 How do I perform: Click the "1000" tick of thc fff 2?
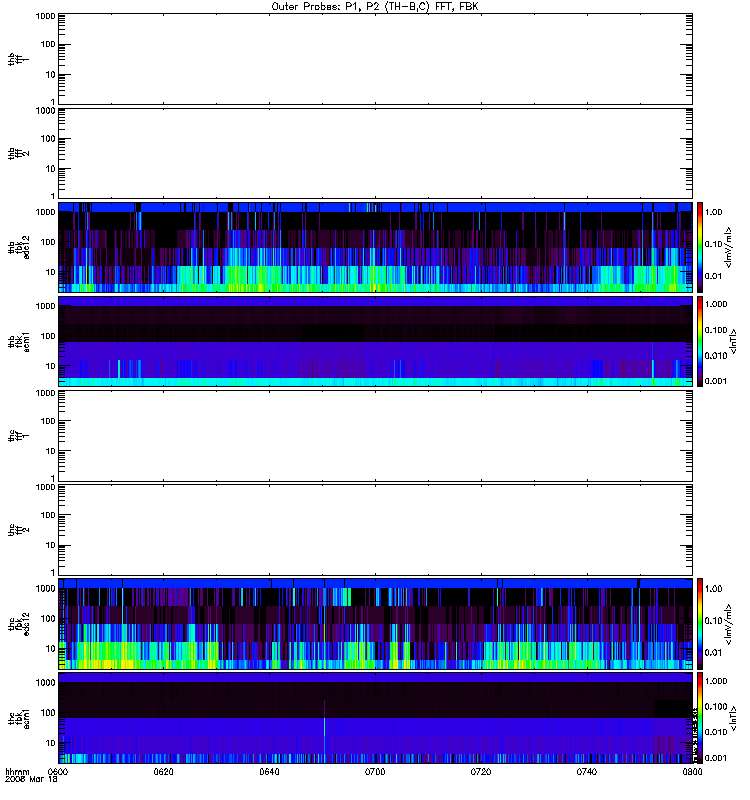(x=45, y=487)
